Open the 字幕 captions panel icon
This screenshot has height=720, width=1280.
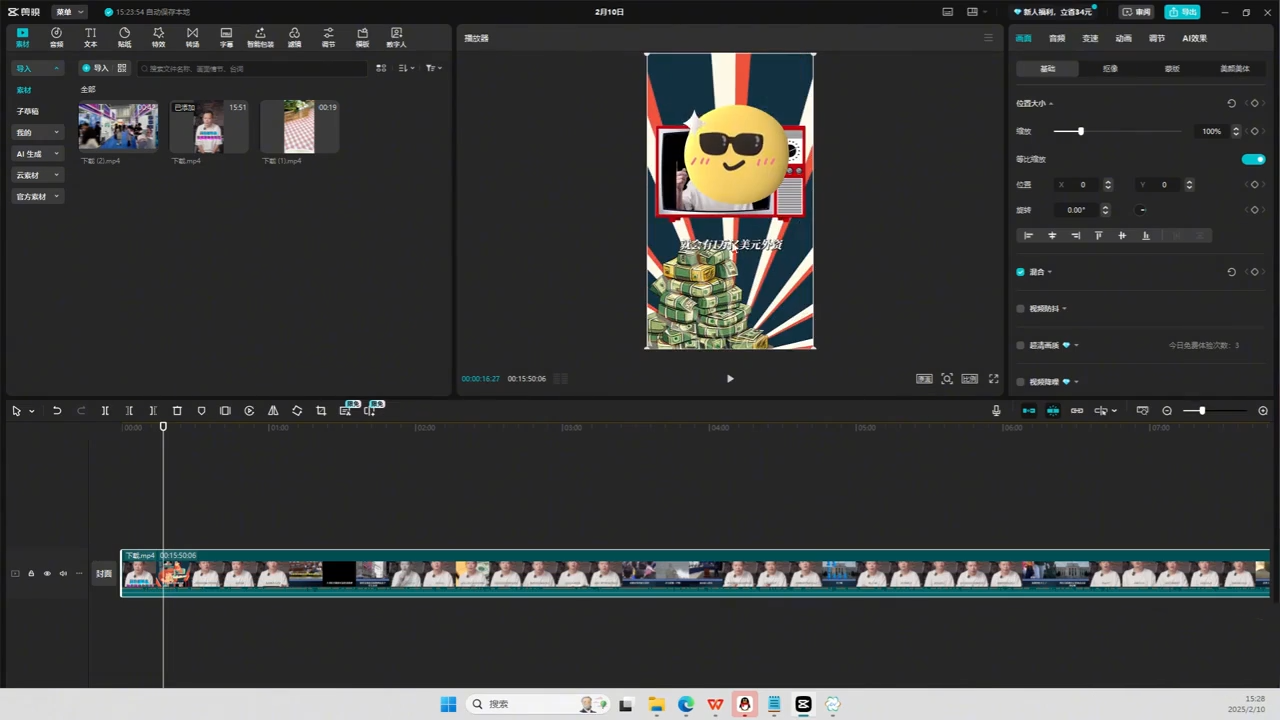[226, 37]
